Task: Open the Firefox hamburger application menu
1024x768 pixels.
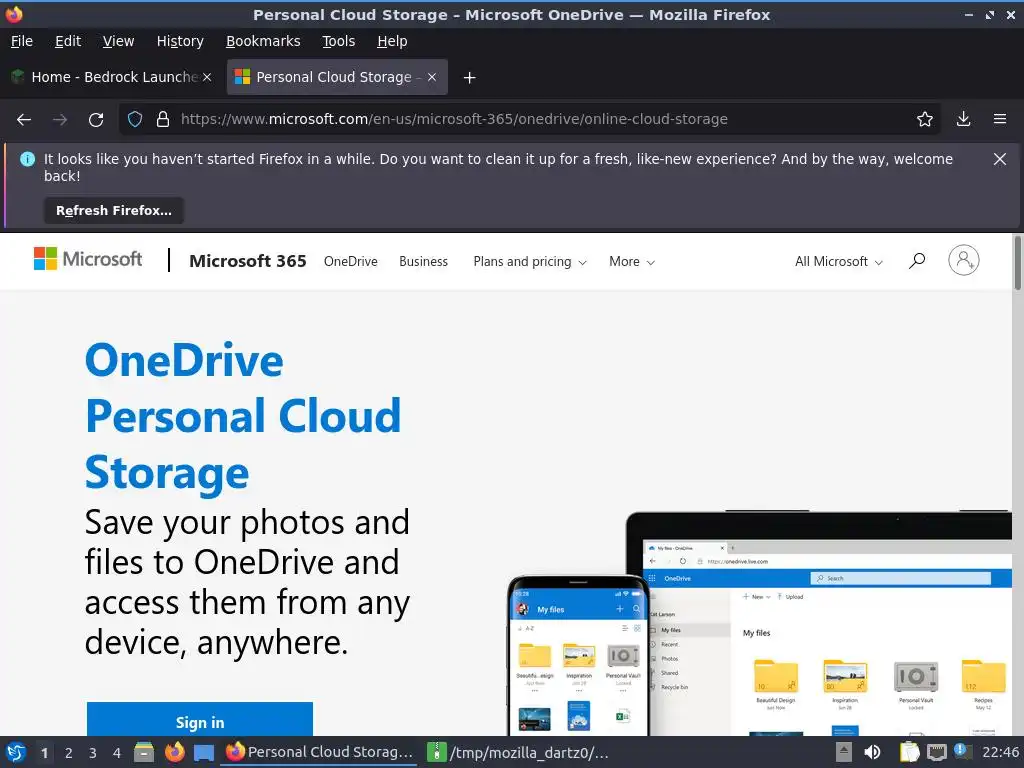Action: coord(1000,119)
